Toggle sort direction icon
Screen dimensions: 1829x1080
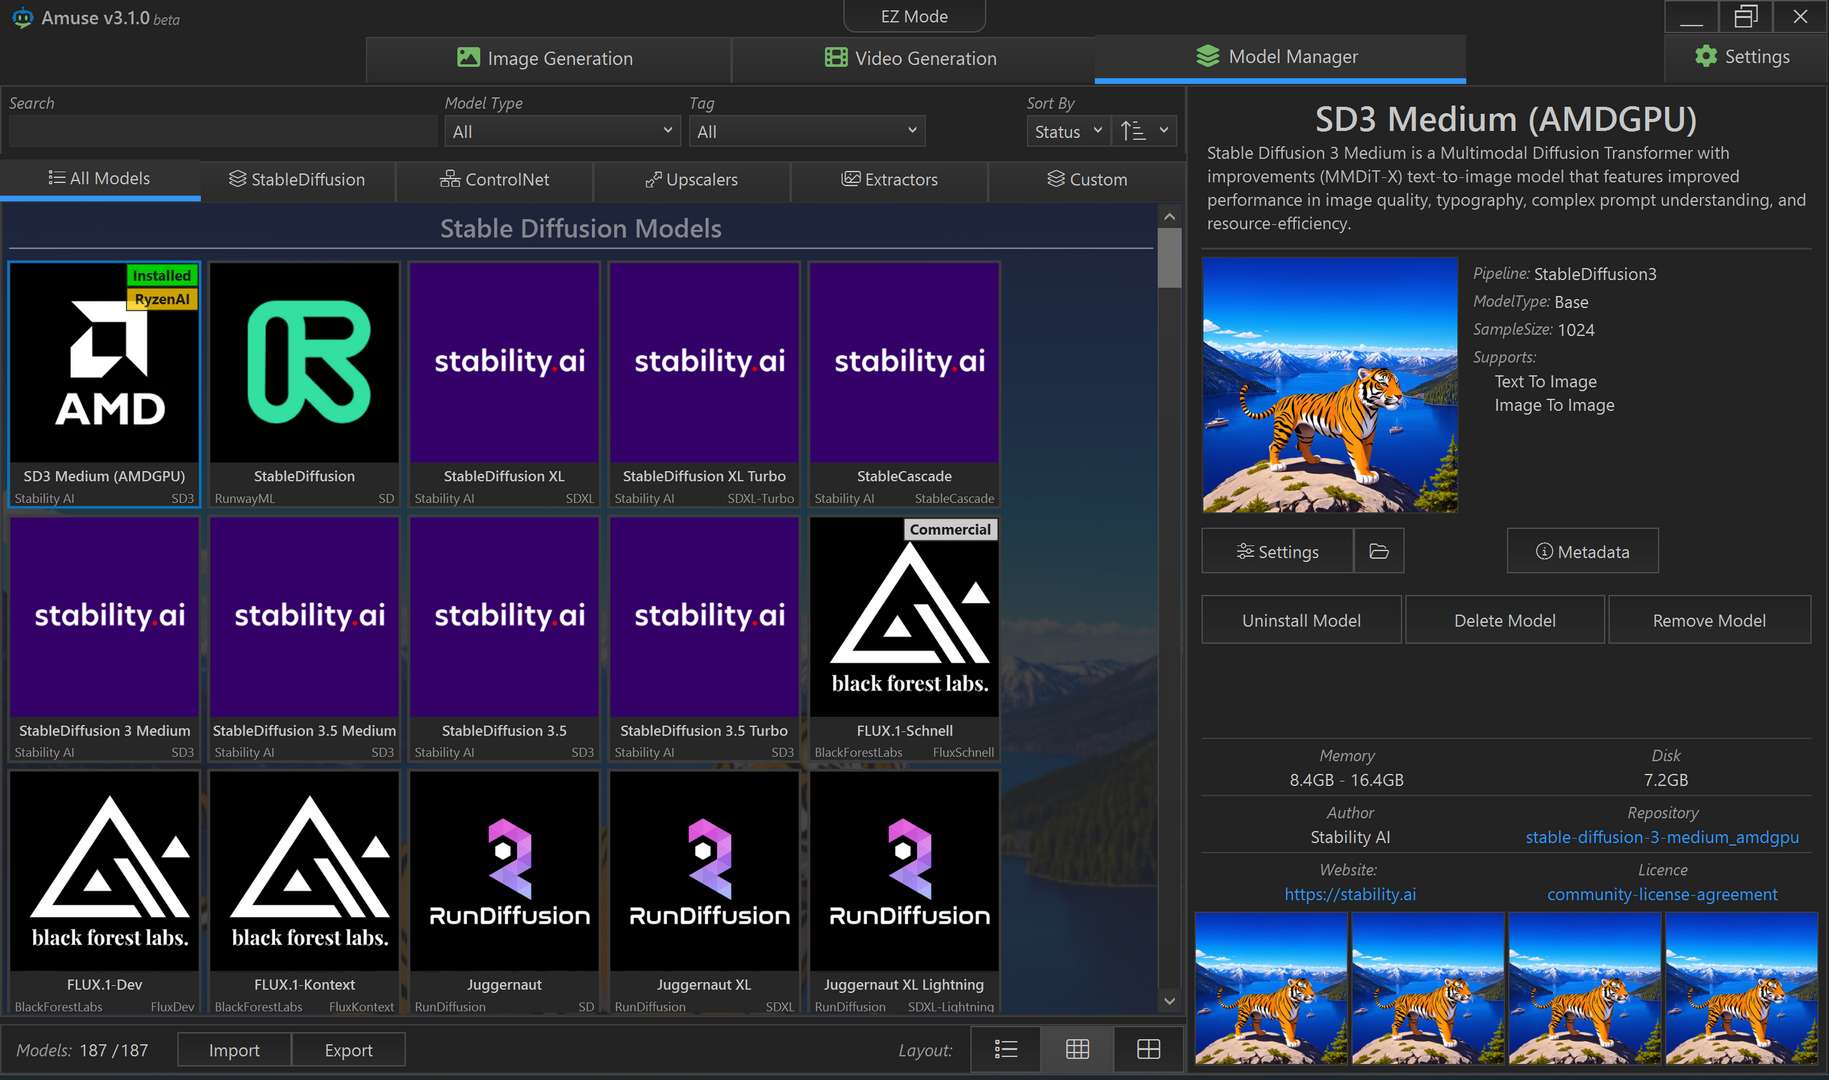coord(1133,131)
